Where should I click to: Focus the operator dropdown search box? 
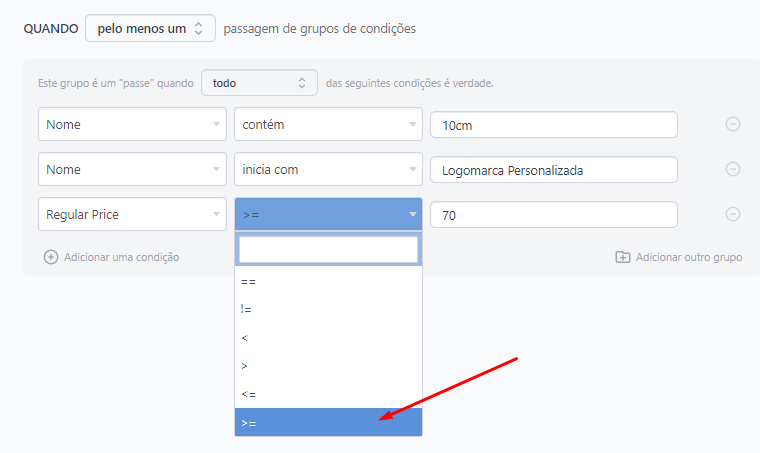[328, 250]
